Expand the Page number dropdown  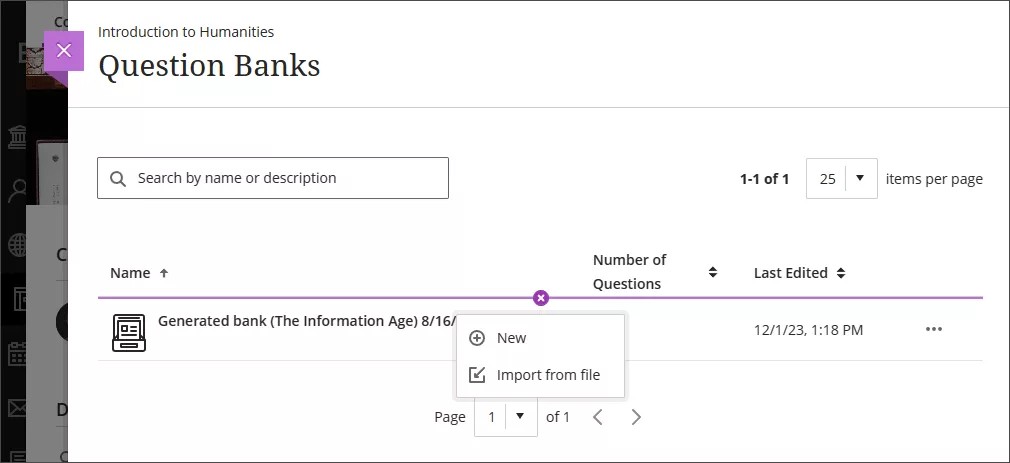[505, 417]
